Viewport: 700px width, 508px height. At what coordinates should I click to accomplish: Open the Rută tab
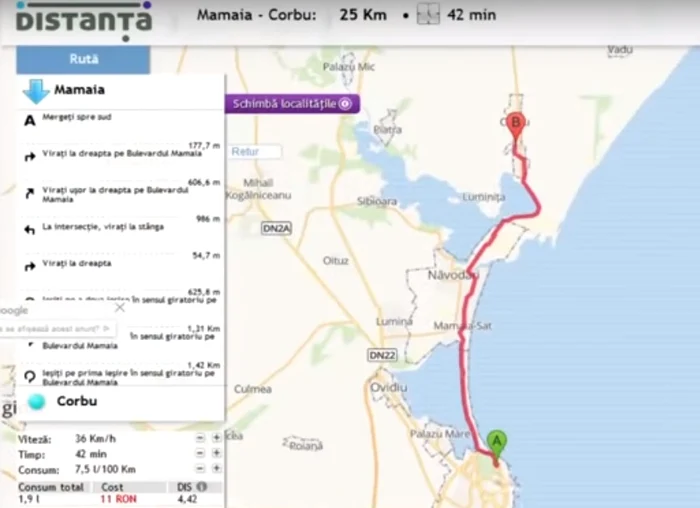point(83,59)
